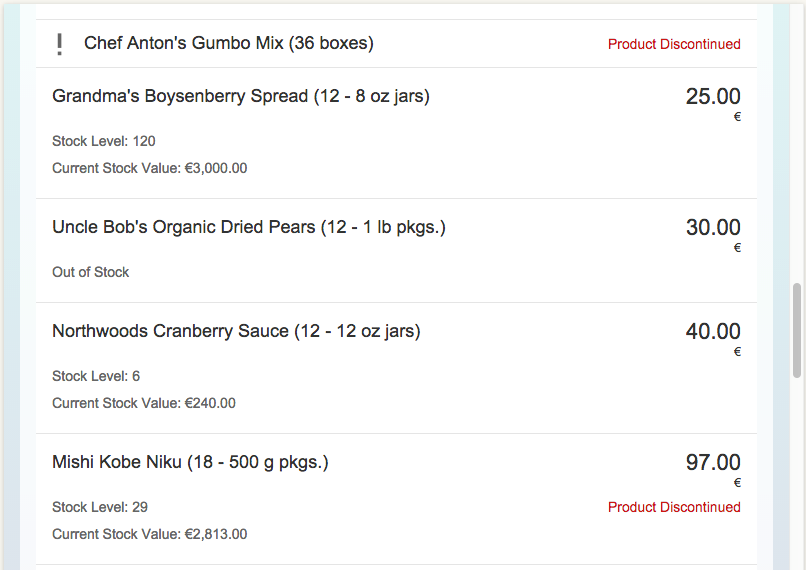
Task: Click the Out of Stock label
Action: [91, 272]
